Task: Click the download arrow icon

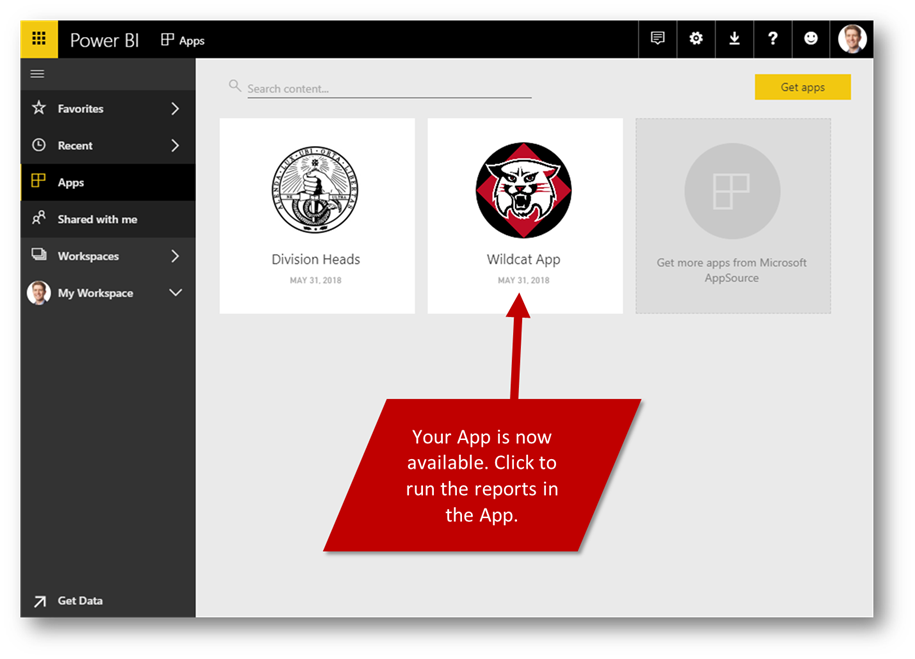Action: click(735, 39)
